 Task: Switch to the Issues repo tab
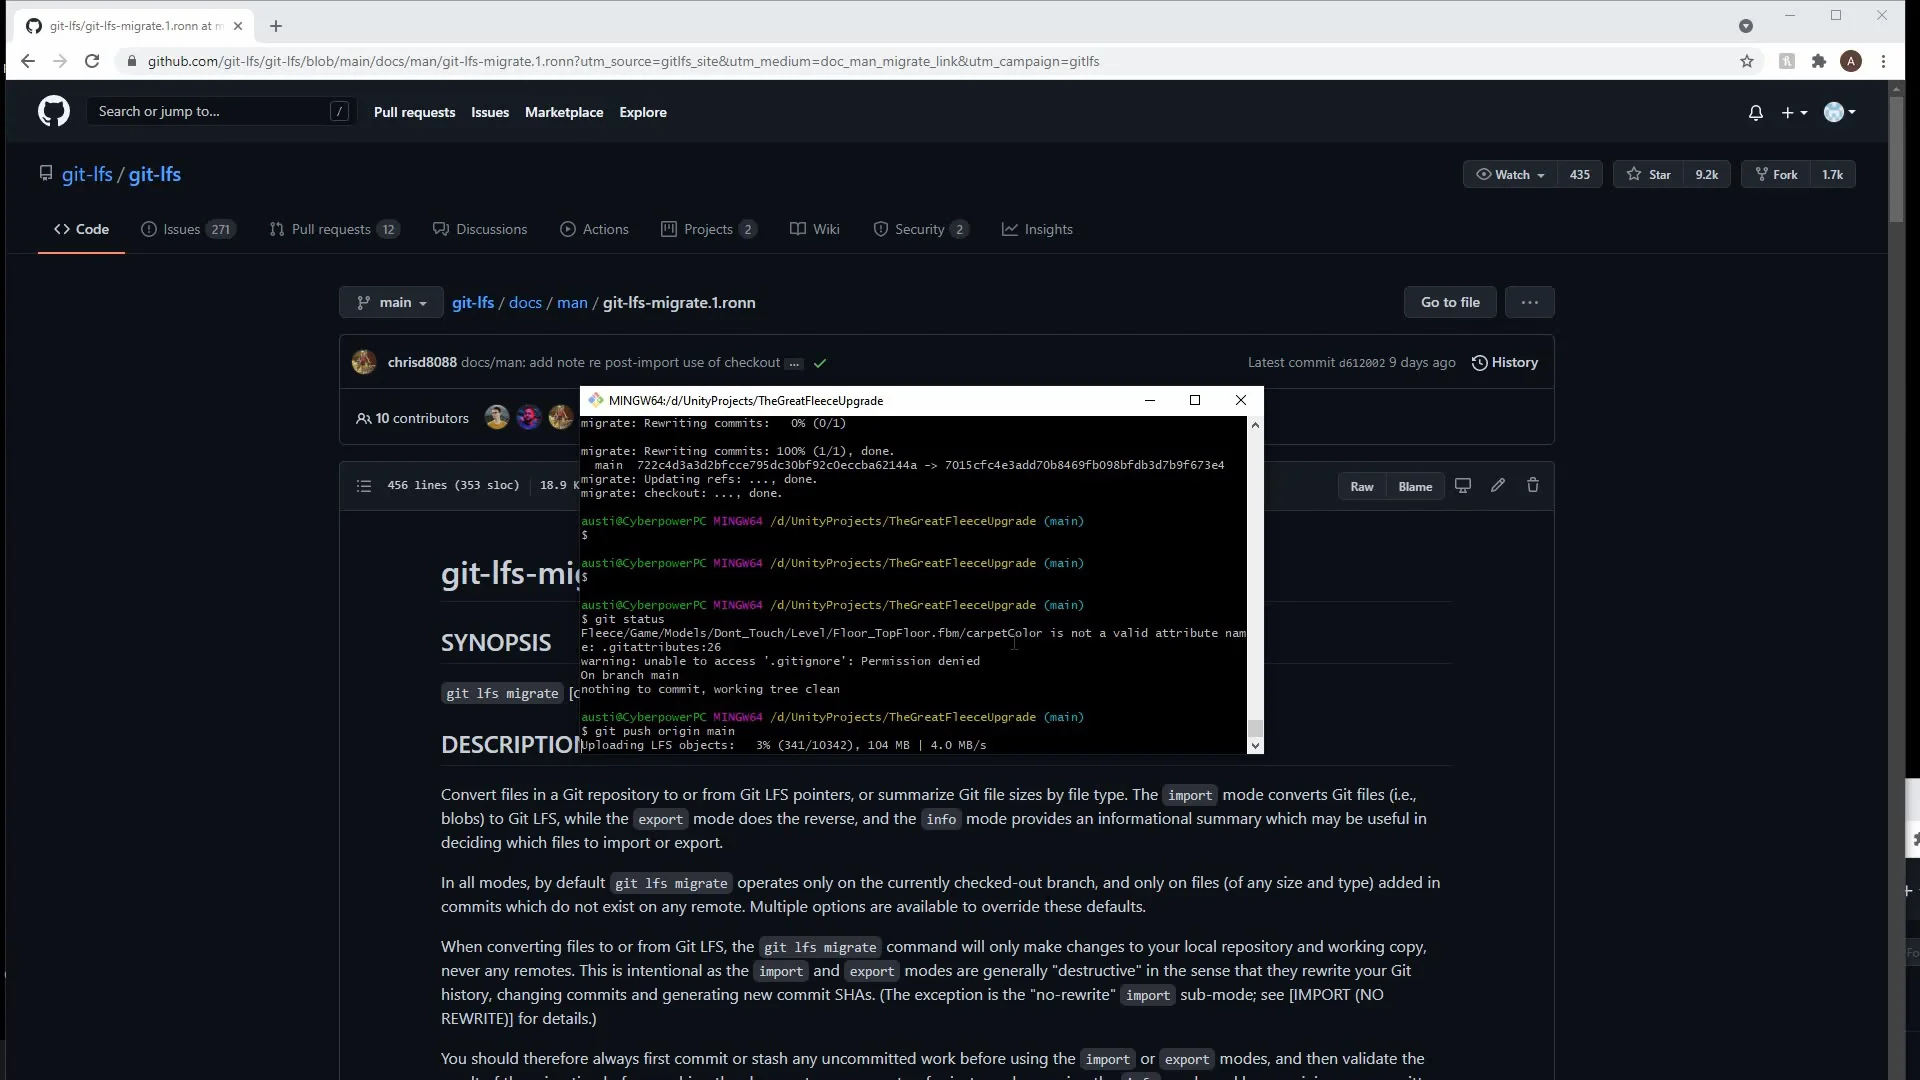(x=188, y=229)
